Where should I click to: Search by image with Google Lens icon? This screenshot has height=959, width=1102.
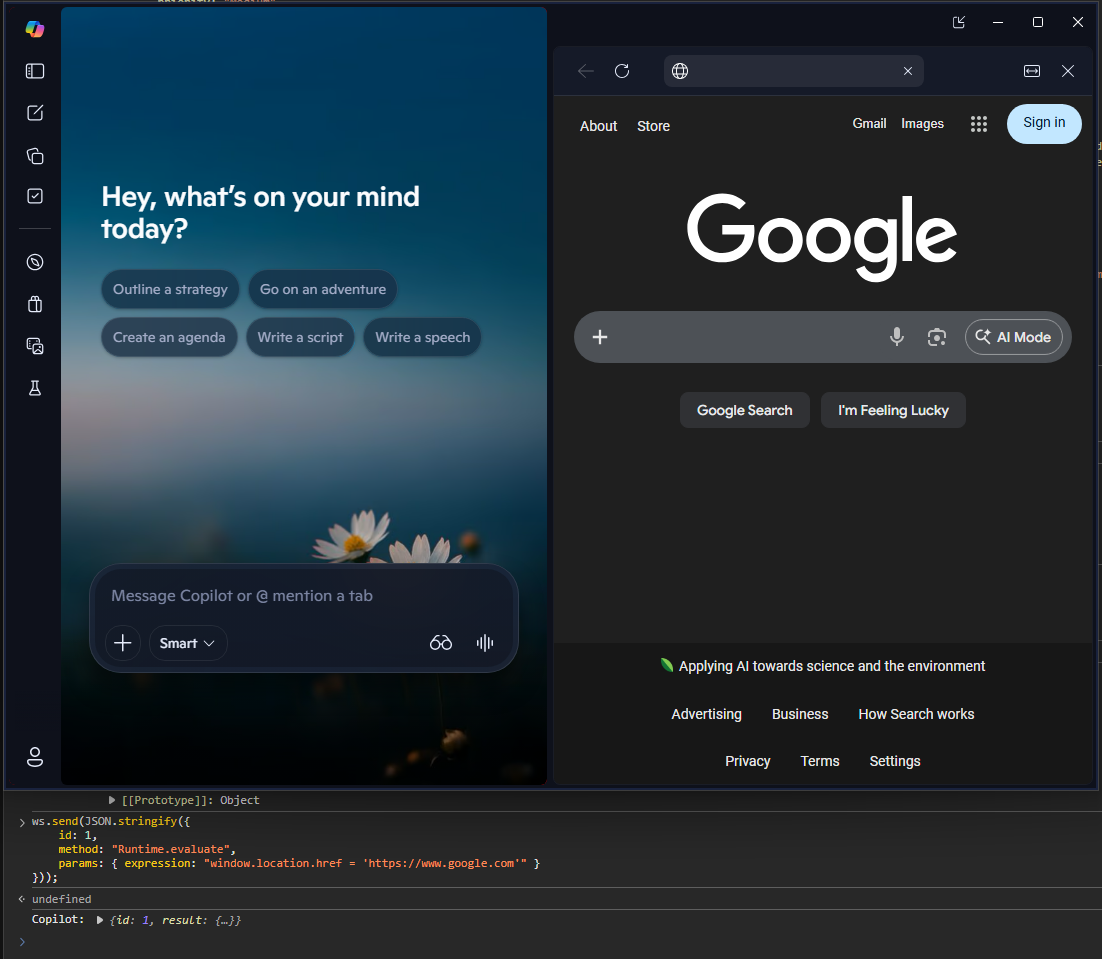pyautogui.click(x=937, y=337)
